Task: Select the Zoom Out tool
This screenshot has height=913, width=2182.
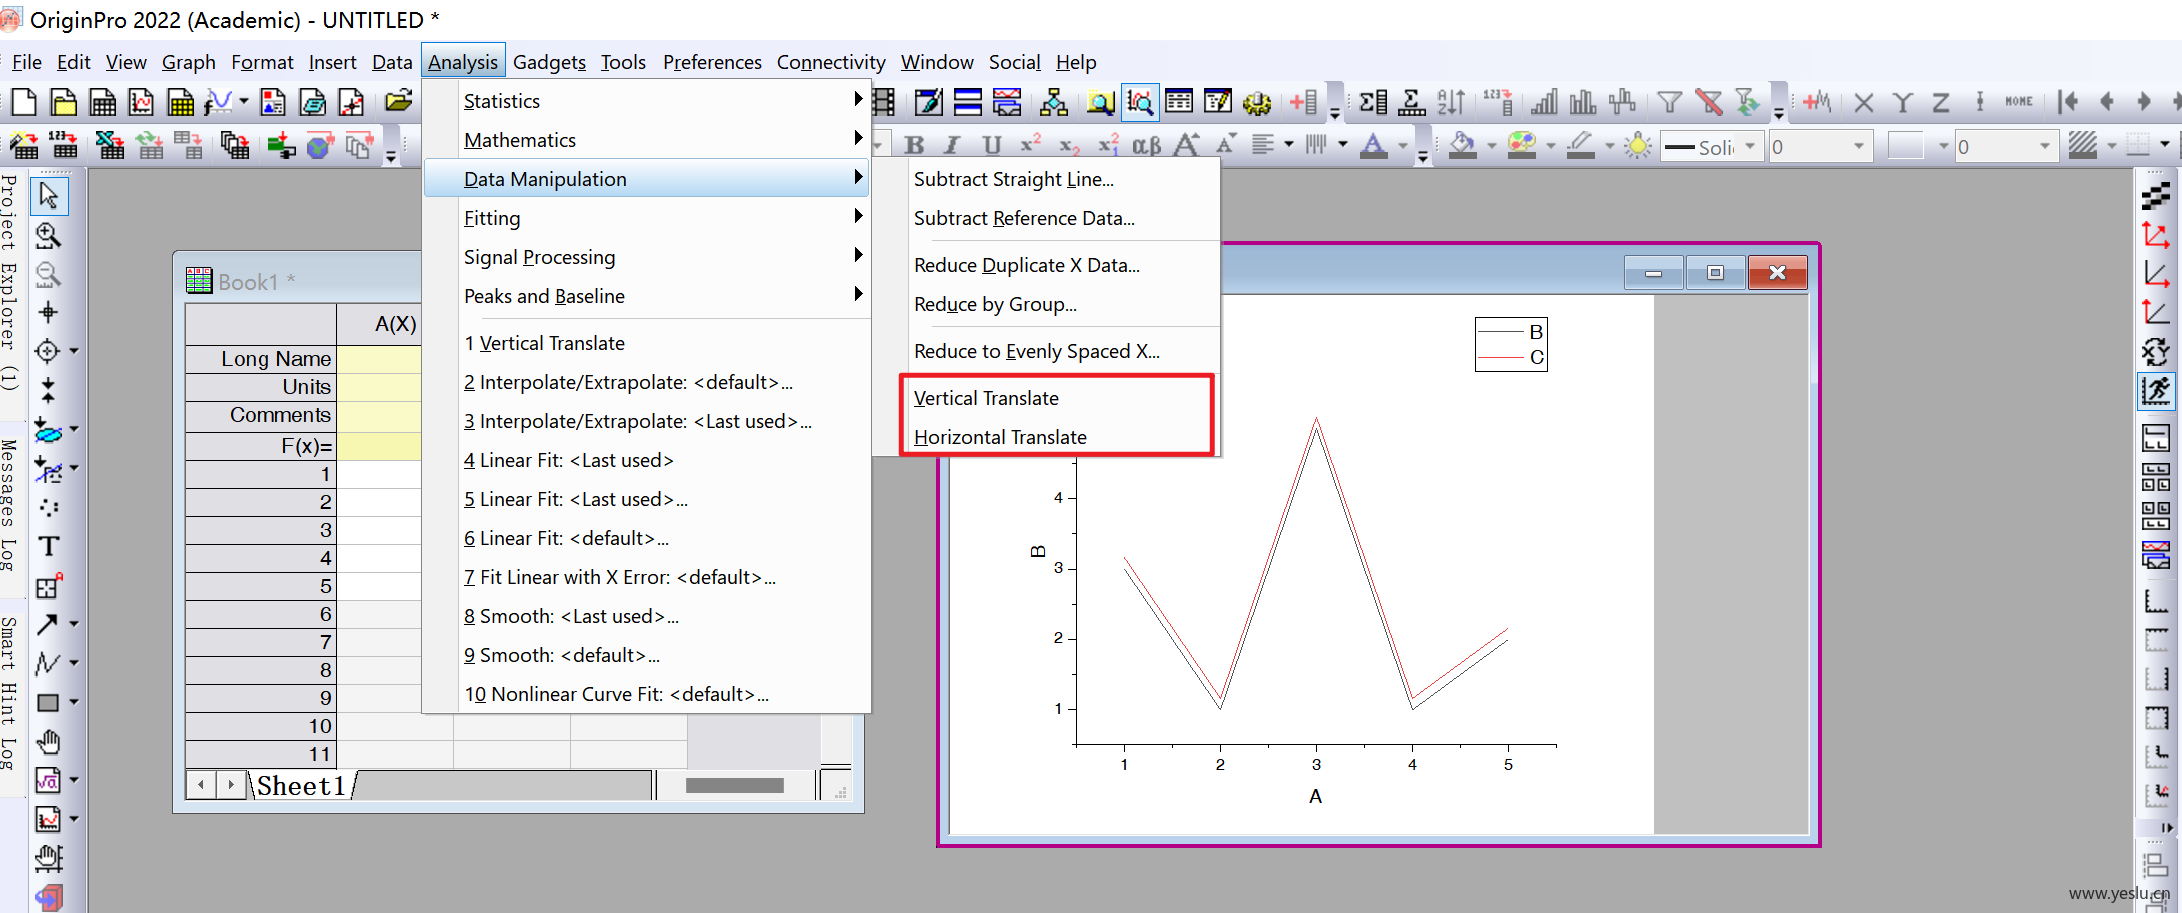Action: (x=47, y=274)
